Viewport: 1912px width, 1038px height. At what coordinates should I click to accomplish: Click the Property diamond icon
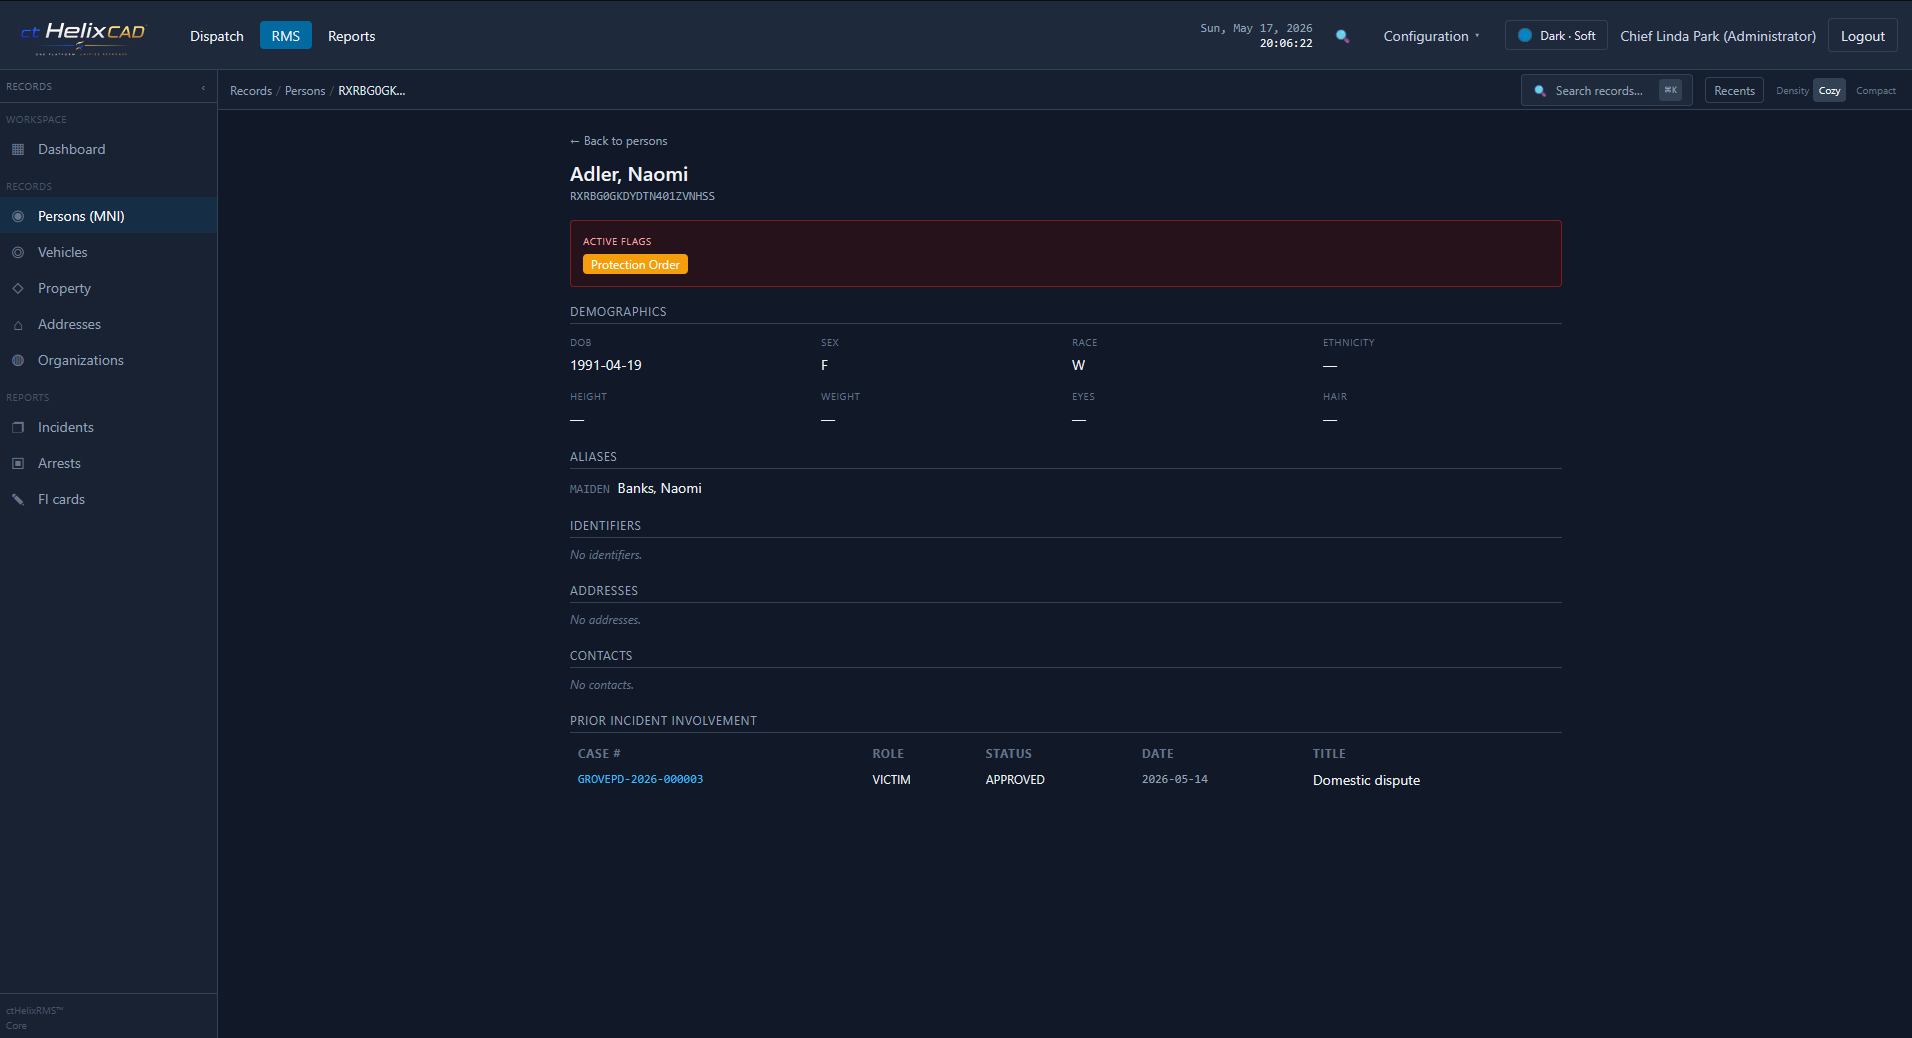tap(18, 288)
